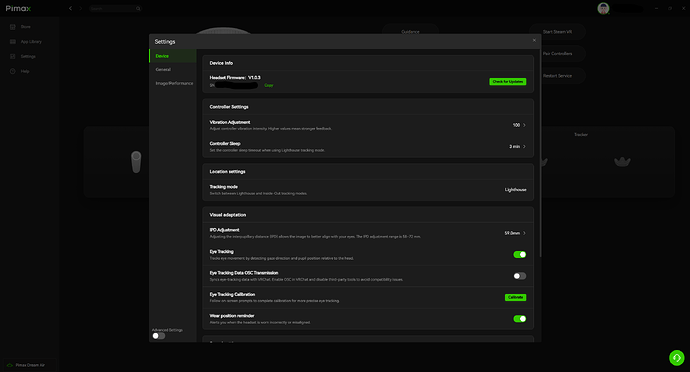The height and width of the screenshot is (372, 690).
Task: Click Restart Service button
Action: [x=557, y=76]
